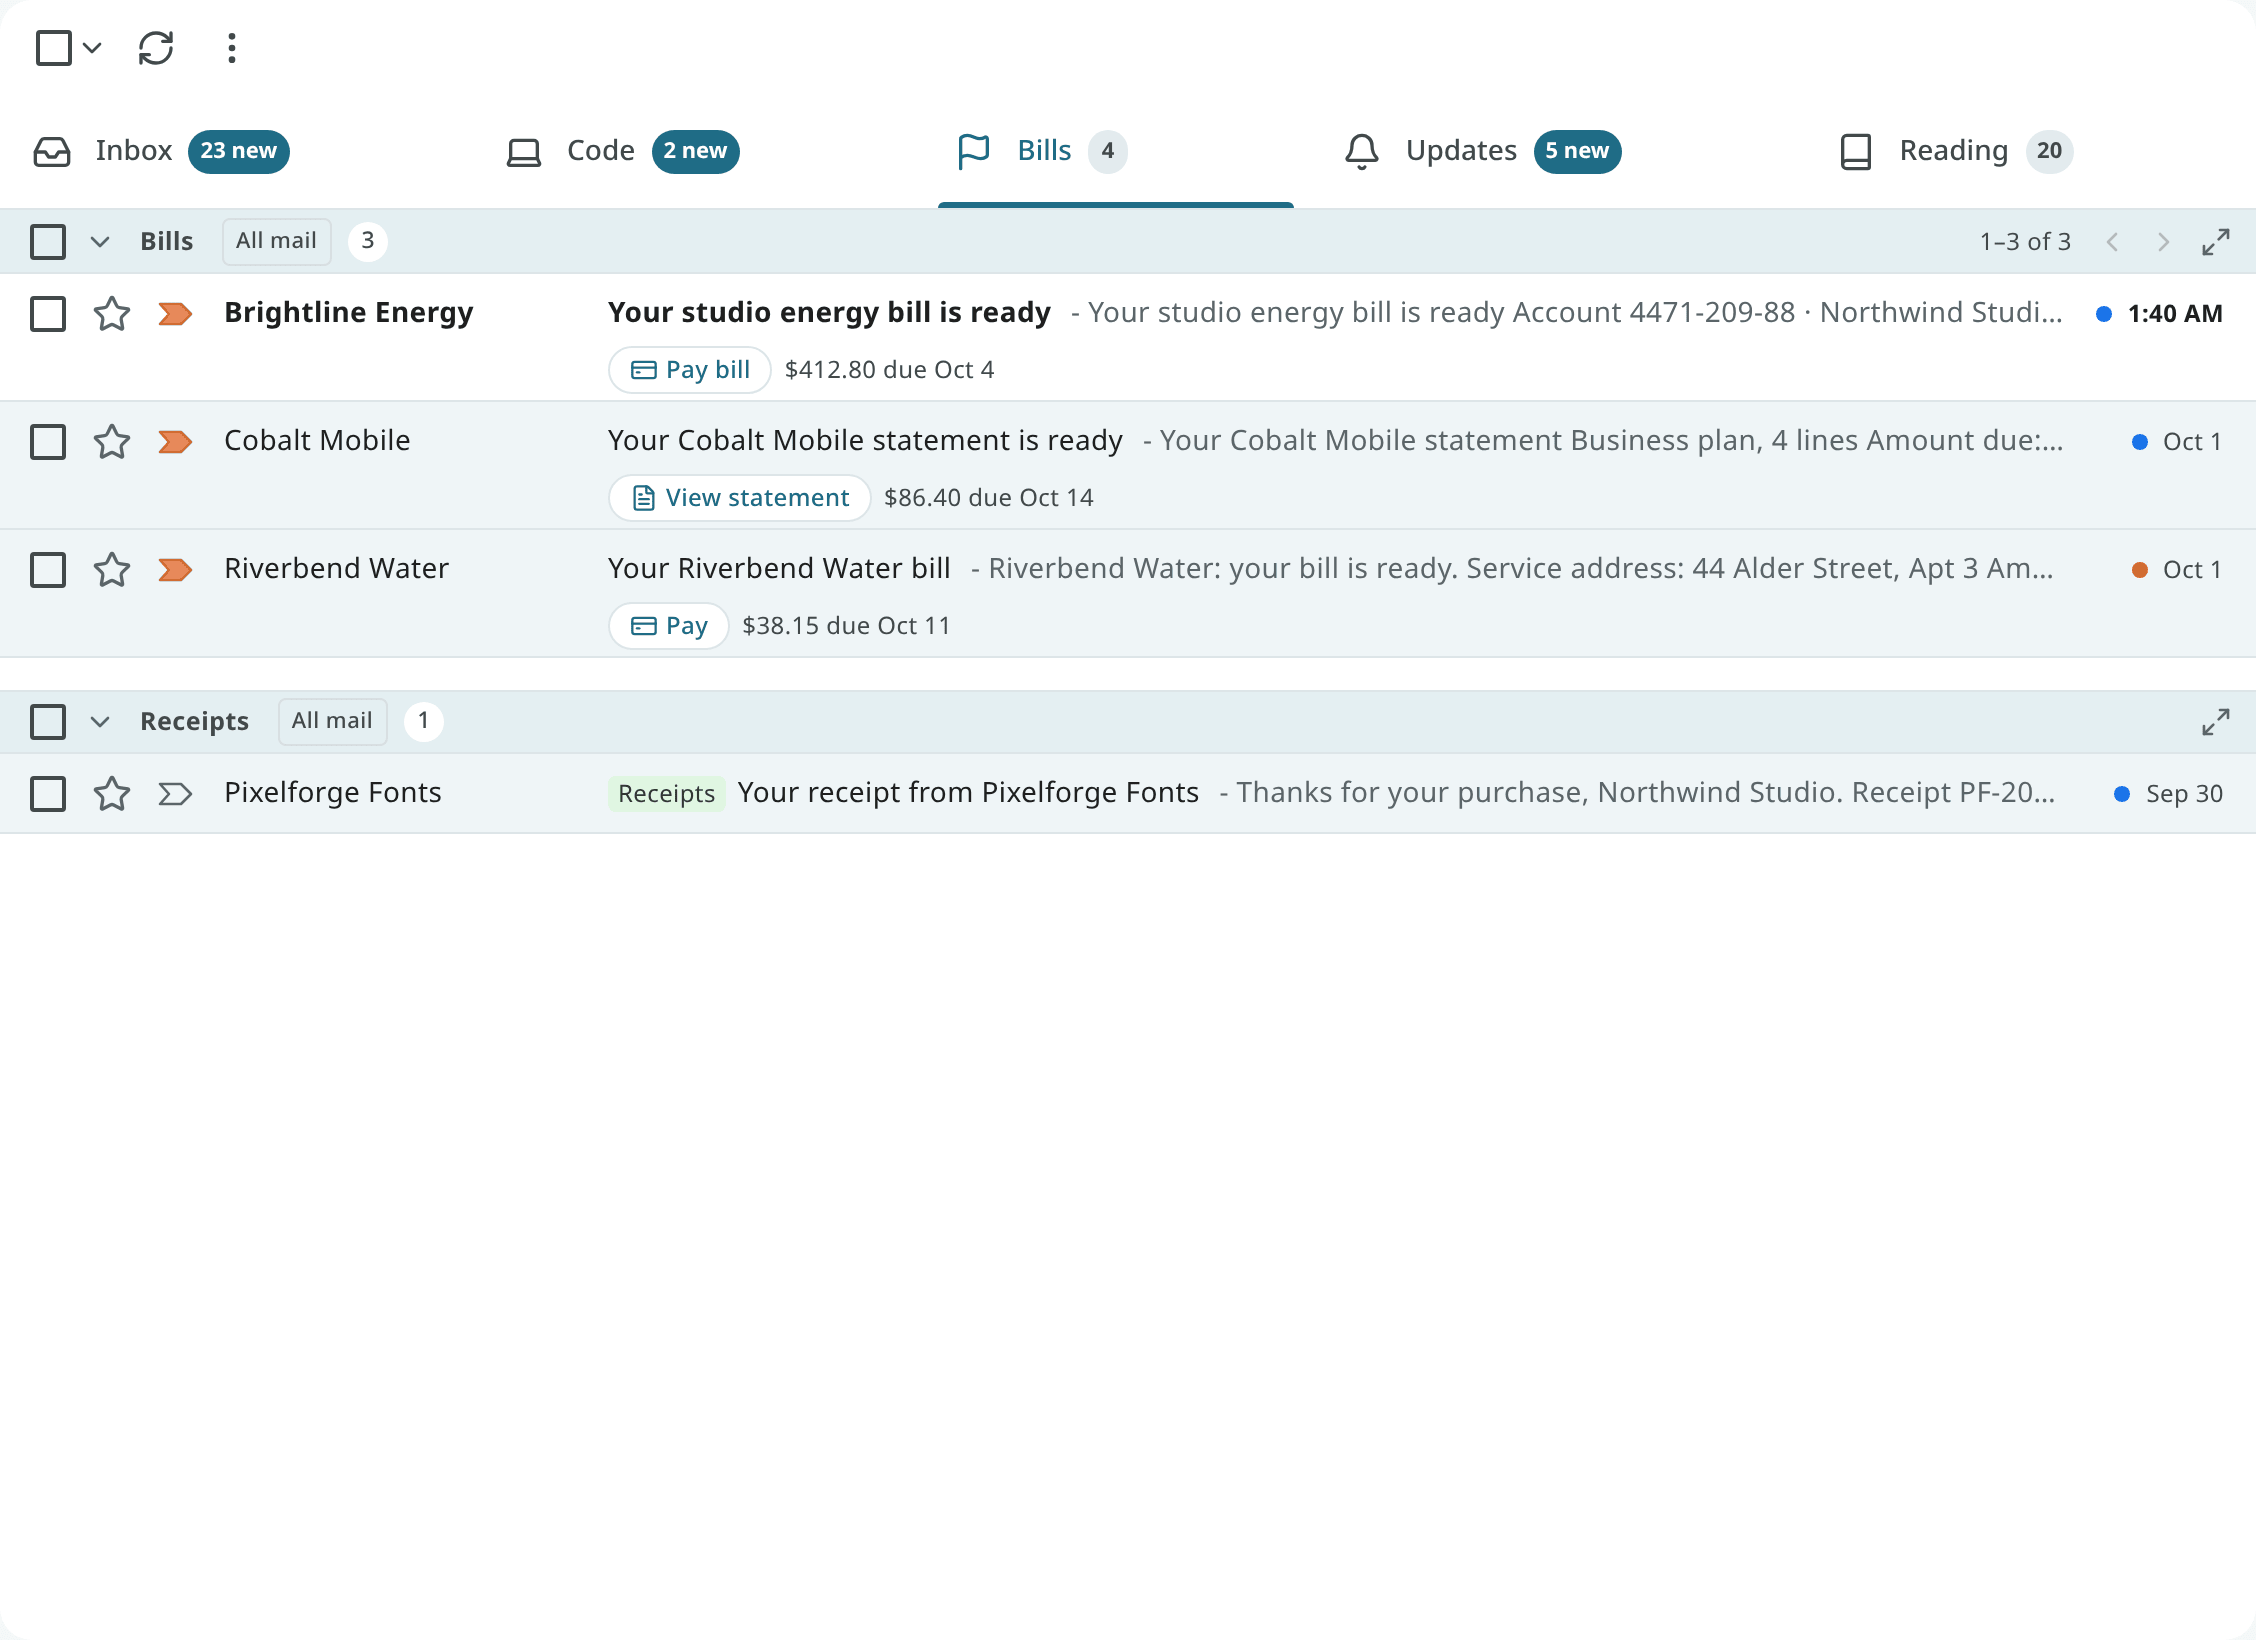The width and height of the screenshot is (2256, 1640).
Task: Click the Receipts label tag on Pixelforge email
Action: coord(666,794)
